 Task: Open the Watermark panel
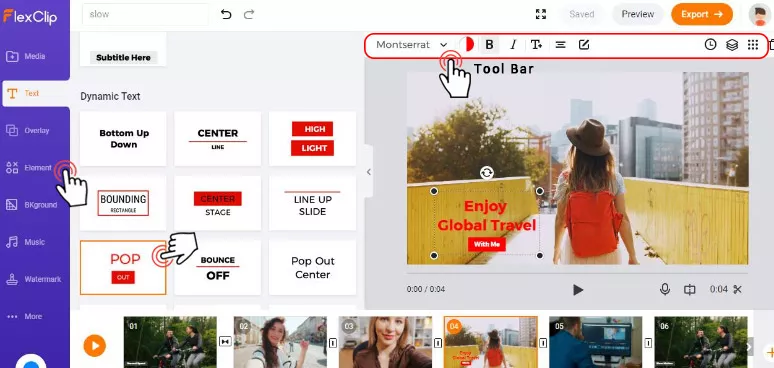coord(33,279)
